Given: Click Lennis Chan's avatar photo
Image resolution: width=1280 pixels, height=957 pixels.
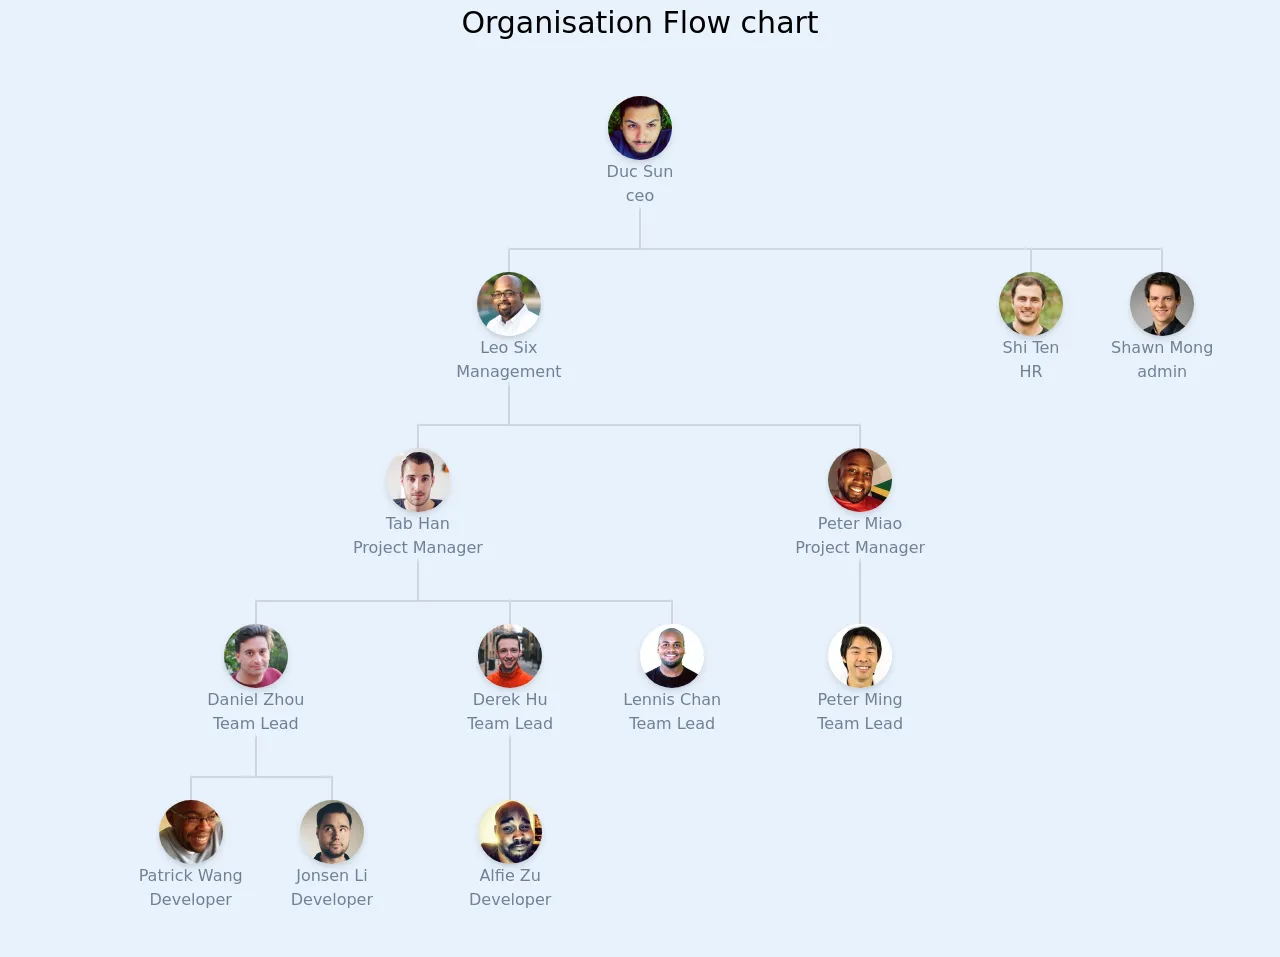Looking at the screenshot, I should click(672, 656).
